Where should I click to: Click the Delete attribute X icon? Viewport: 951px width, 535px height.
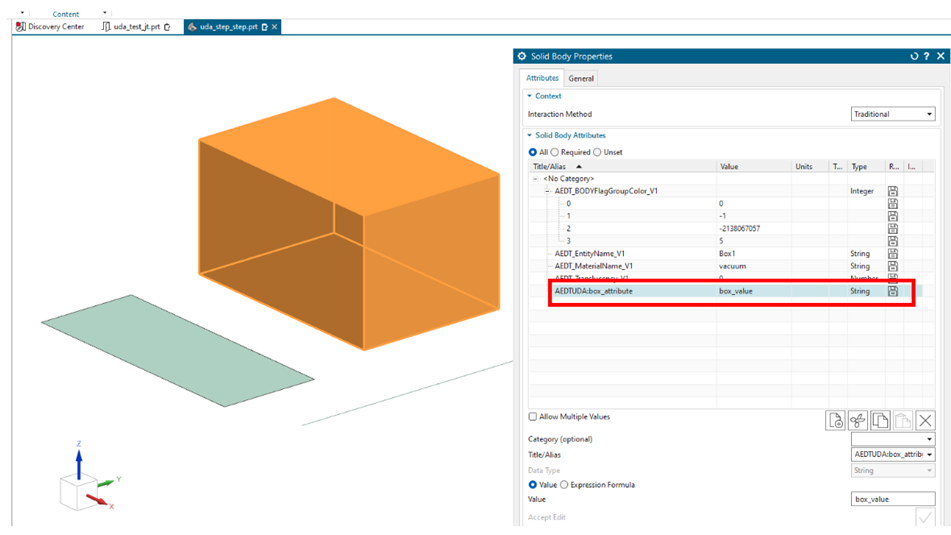(925, 420)
